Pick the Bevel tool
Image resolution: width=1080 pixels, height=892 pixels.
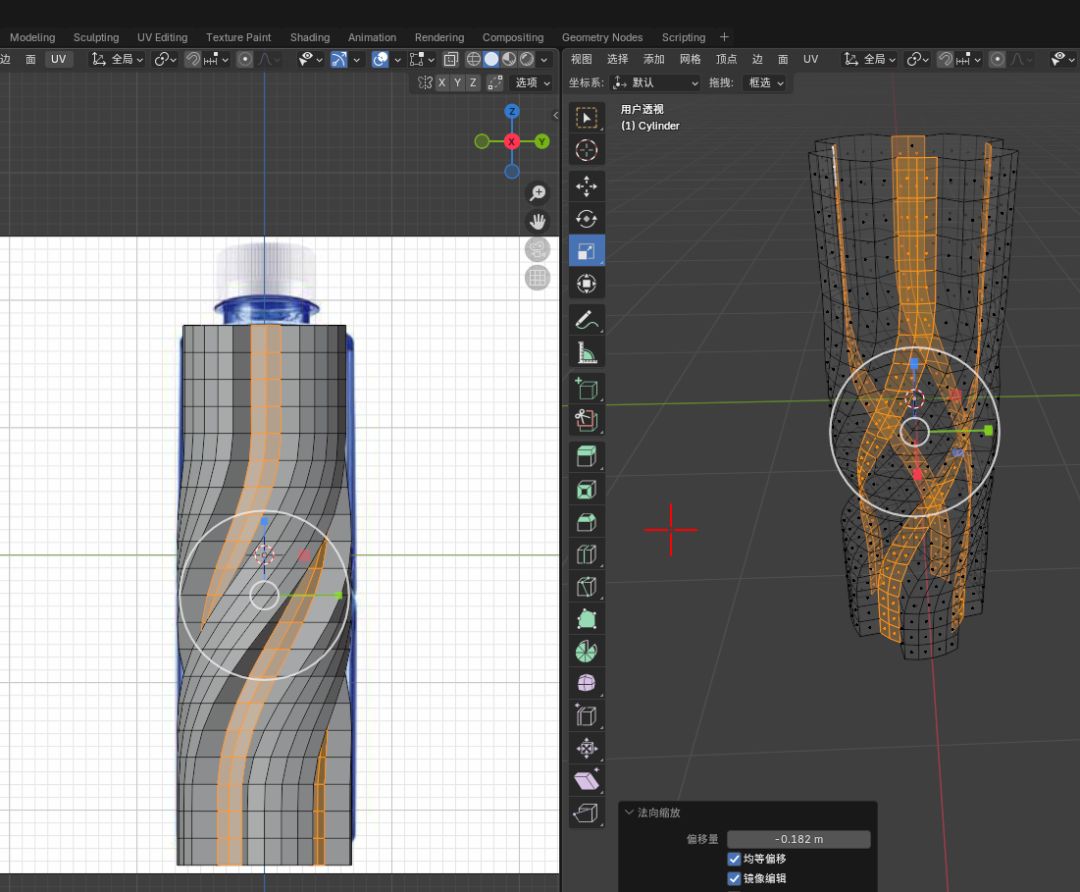[587, 522]
